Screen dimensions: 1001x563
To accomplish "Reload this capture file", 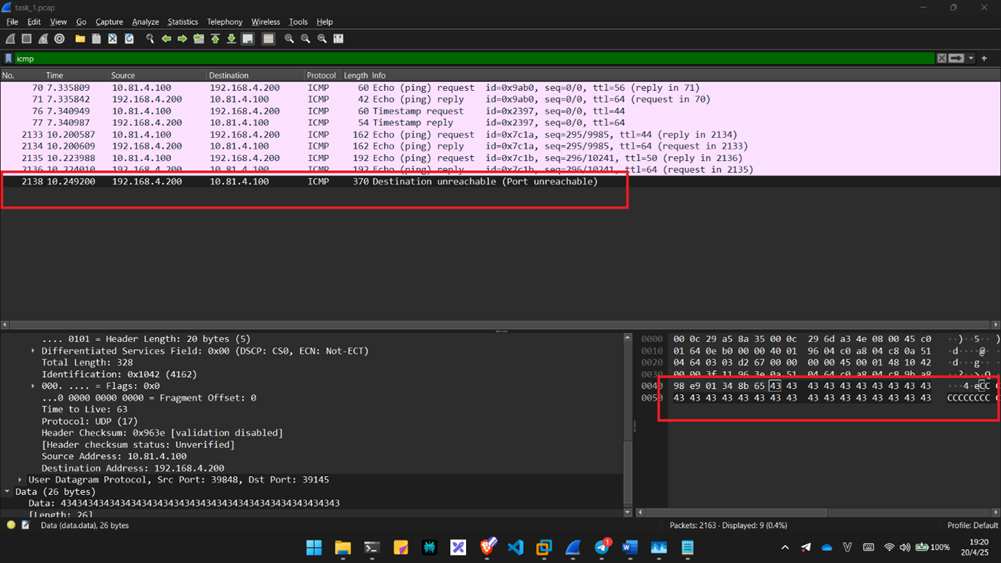I will (129, 39).
